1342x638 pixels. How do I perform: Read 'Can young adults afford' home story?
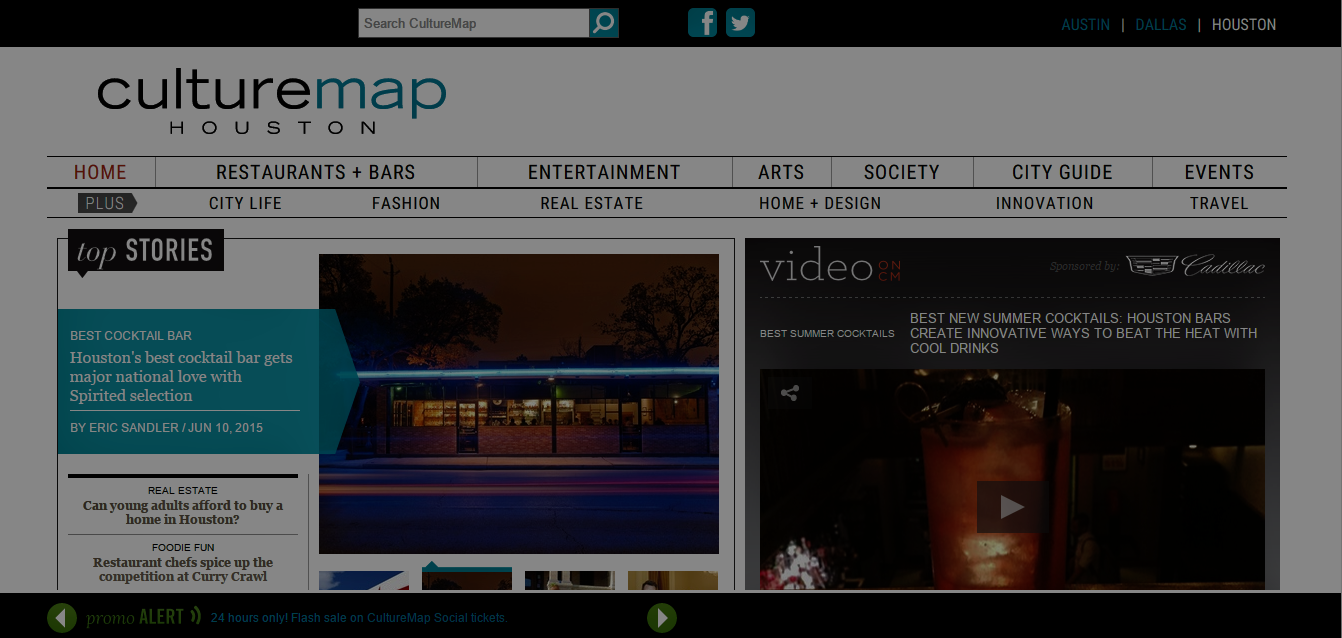click(183, 513)
